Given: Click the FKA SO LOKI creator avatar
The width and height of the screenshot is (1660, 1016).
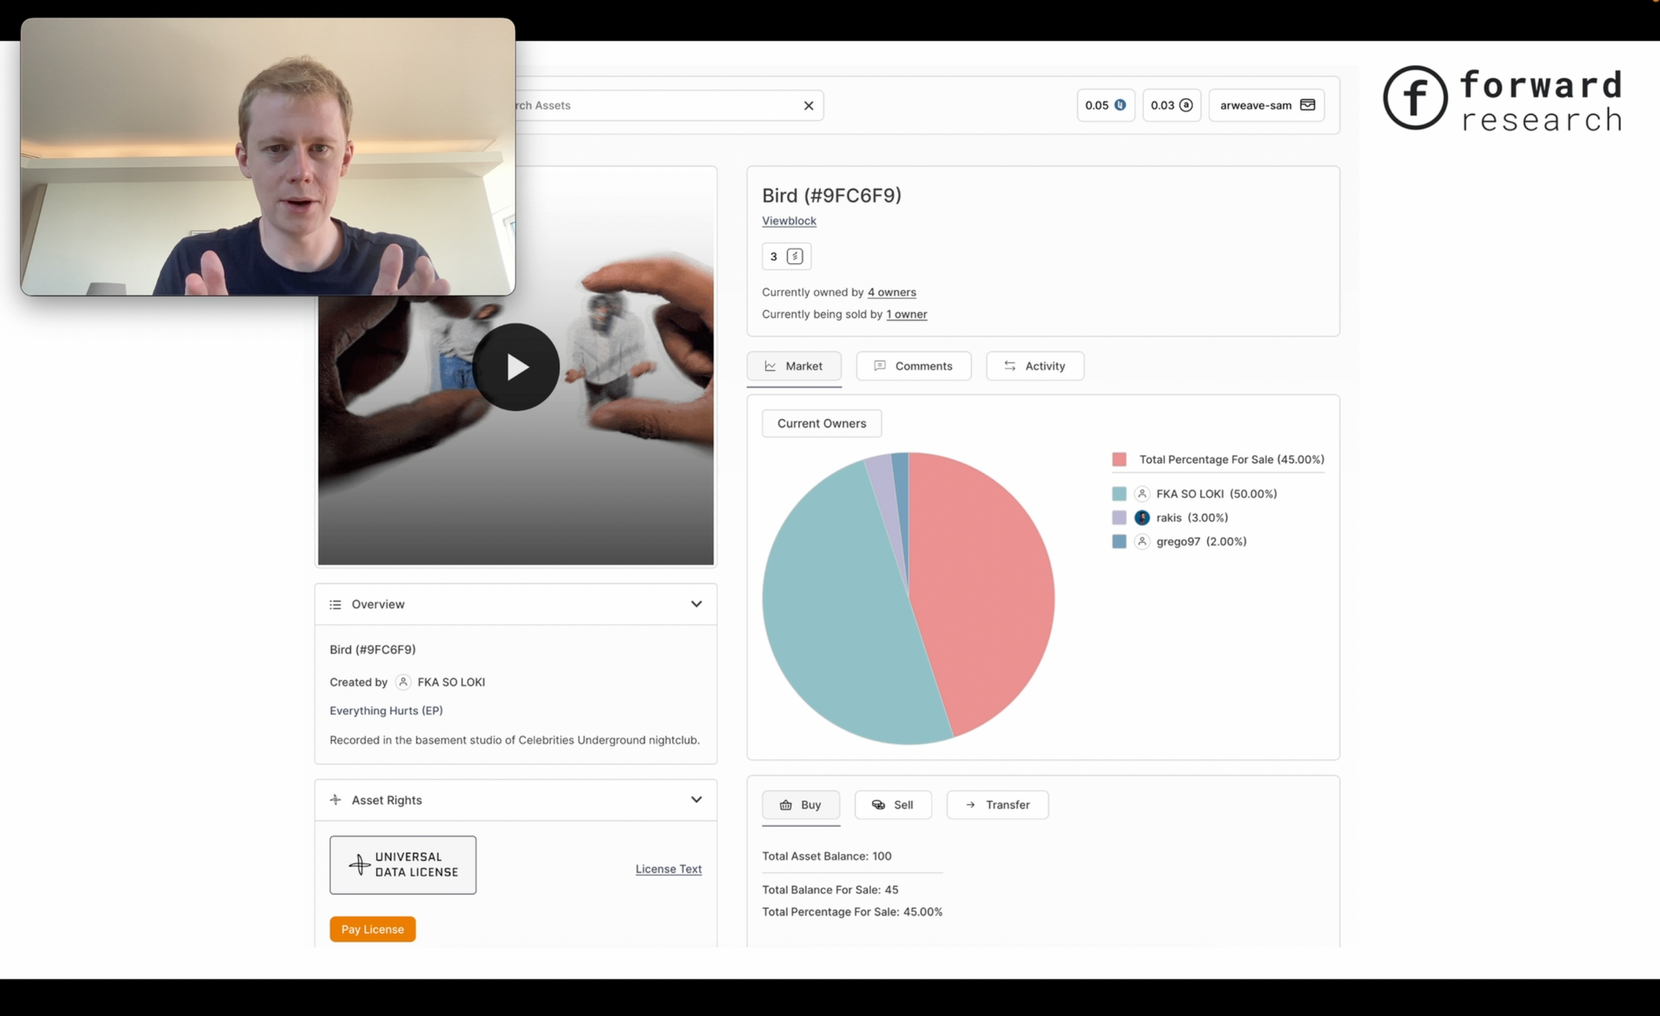Looking at the screenshot, I should (403, 682).
